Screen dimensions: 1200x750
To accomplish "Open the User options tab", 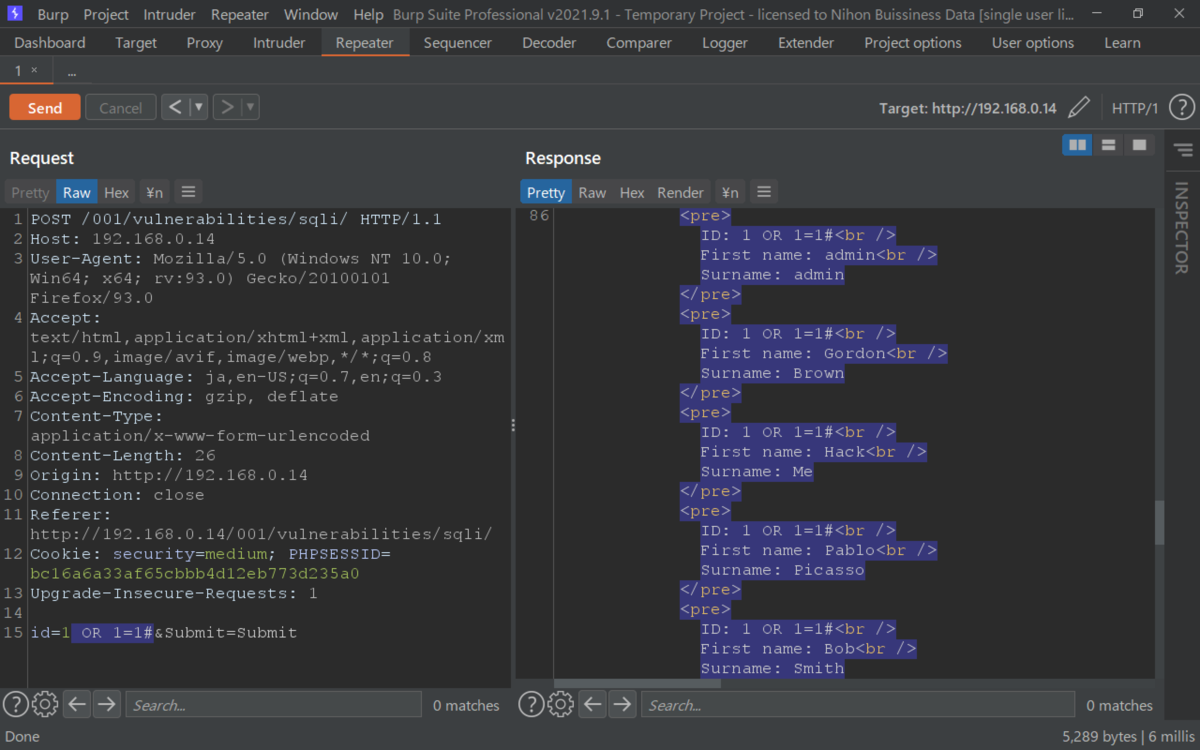I will coord(1033,43).
